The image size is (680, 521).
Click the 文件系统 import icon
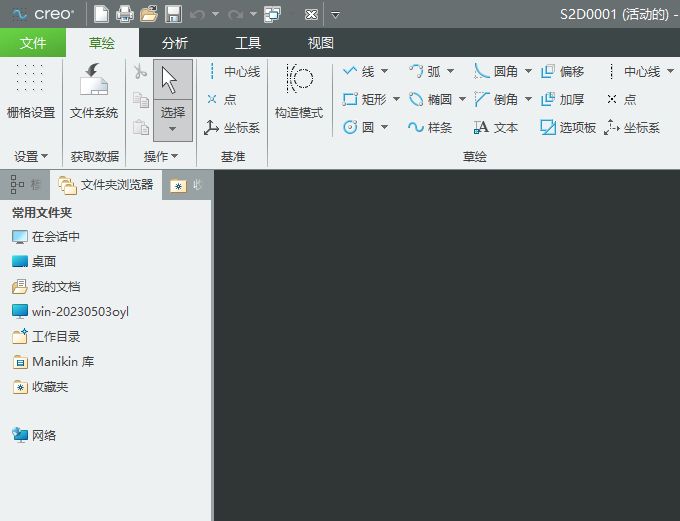coord(94,91)
